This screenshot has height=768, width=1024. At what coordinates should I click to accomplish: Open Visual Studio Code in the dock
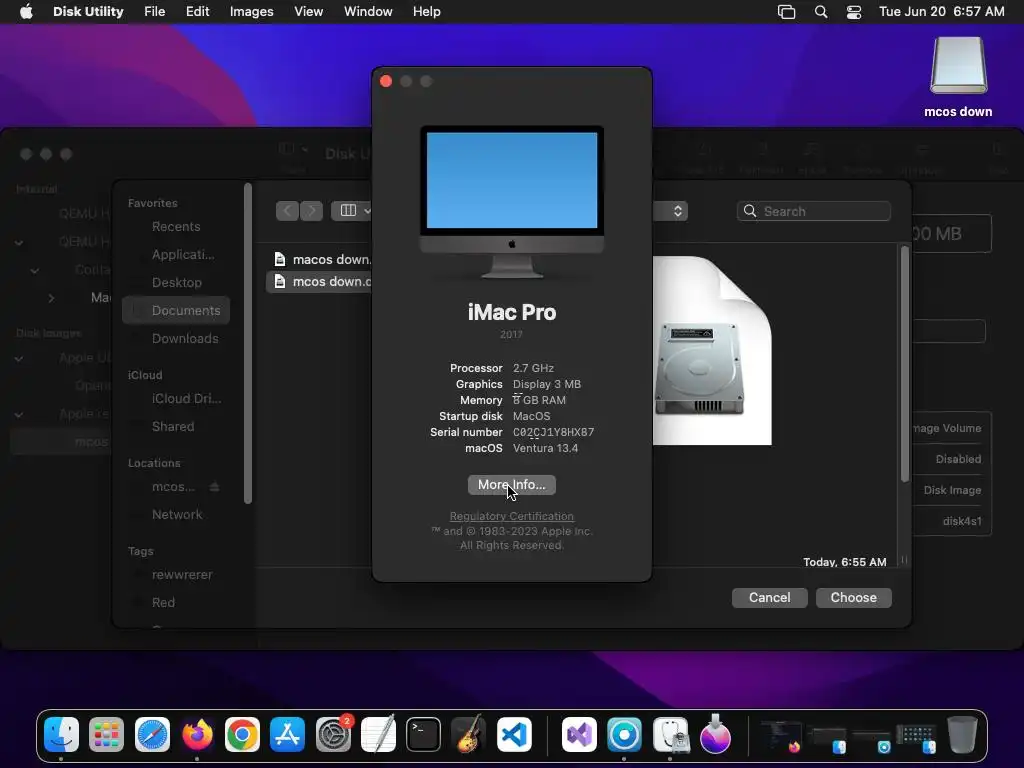[514, 735]
